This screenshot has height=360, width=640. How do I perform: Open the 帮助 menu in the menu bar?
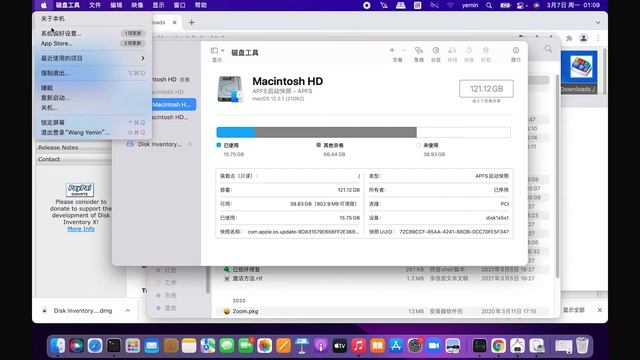[201, 5]
